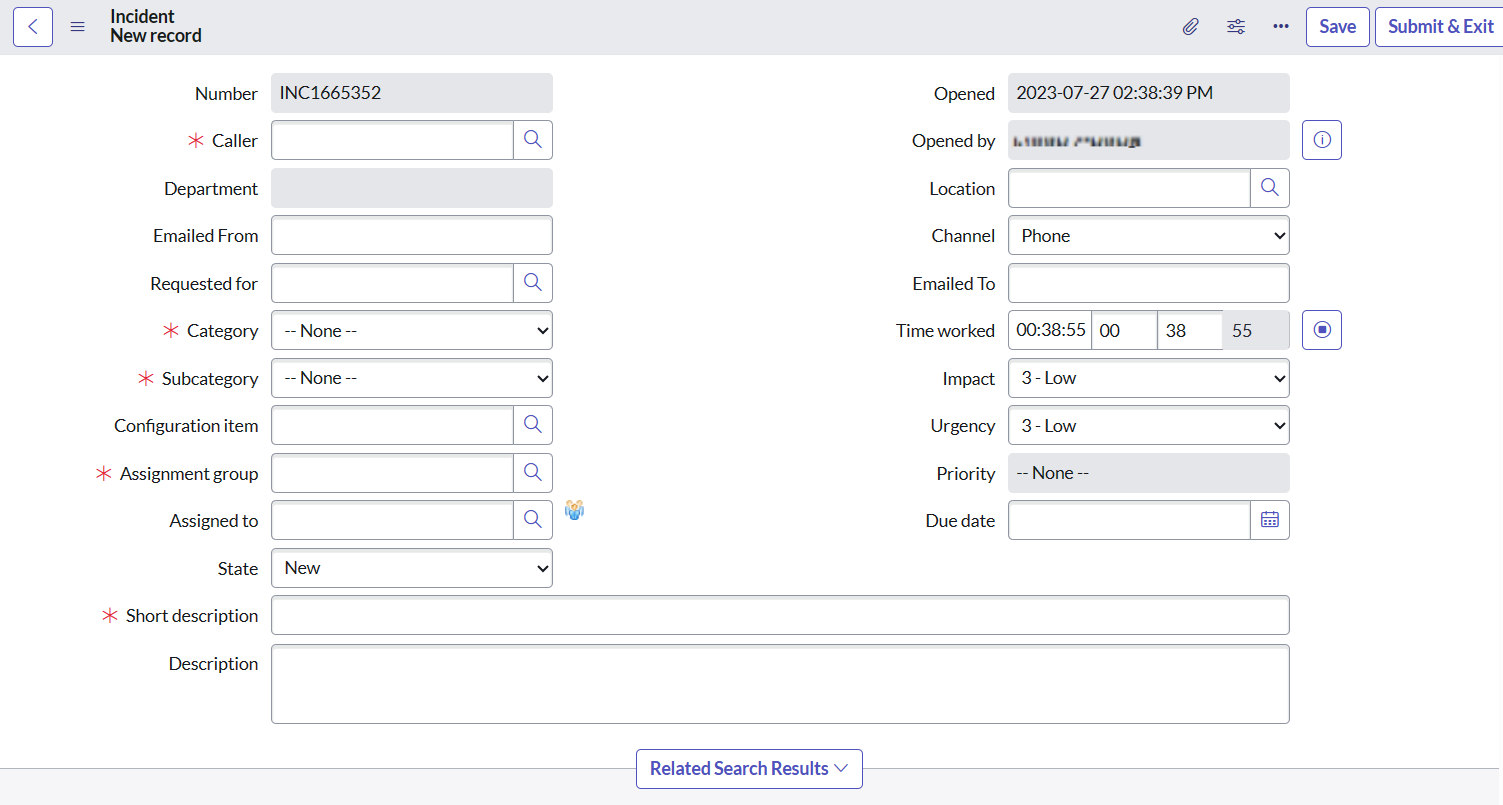Click inside the Short description field
The width and height of the screenshot is (1503, 805).
780,615
